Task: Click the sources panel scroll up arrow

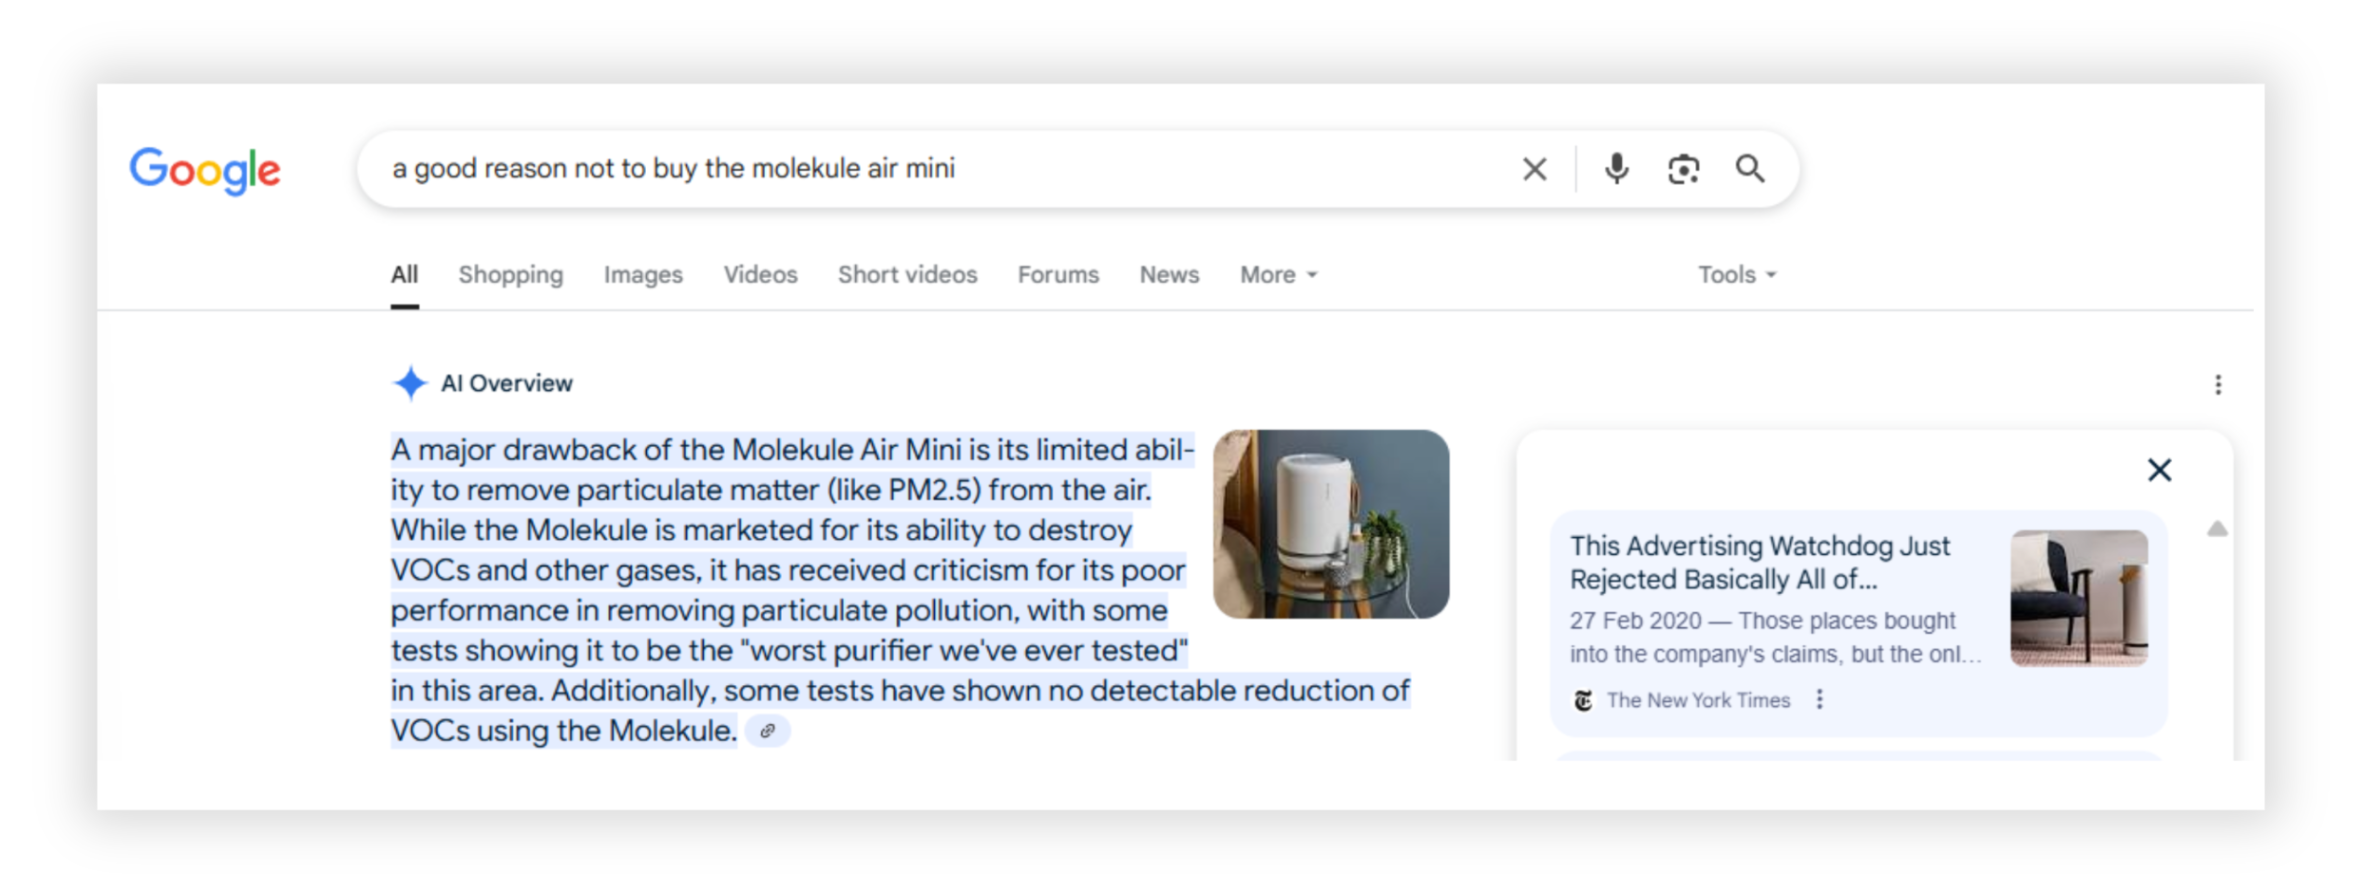Action: tap(2217, 529)
